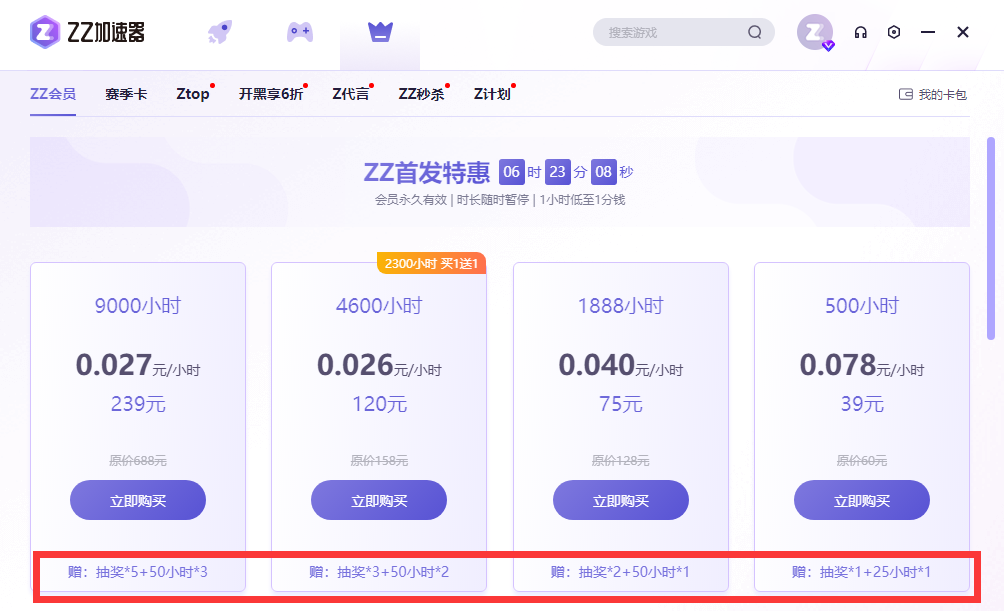Switch to the ZZ秒杀 tab
The image size is (1004, 611).
pos(421,94)
